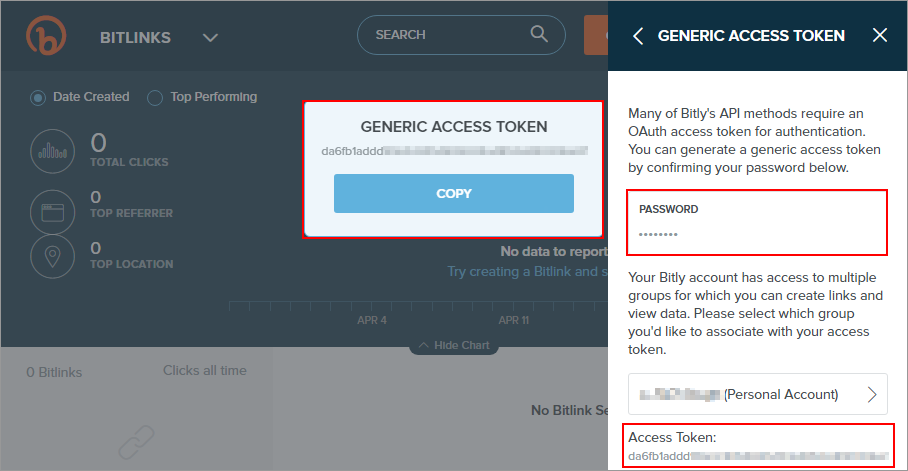This screenshot has width=908, height=471.
Task: Go back using the panel's left arrow
Action: coord(638,36)
